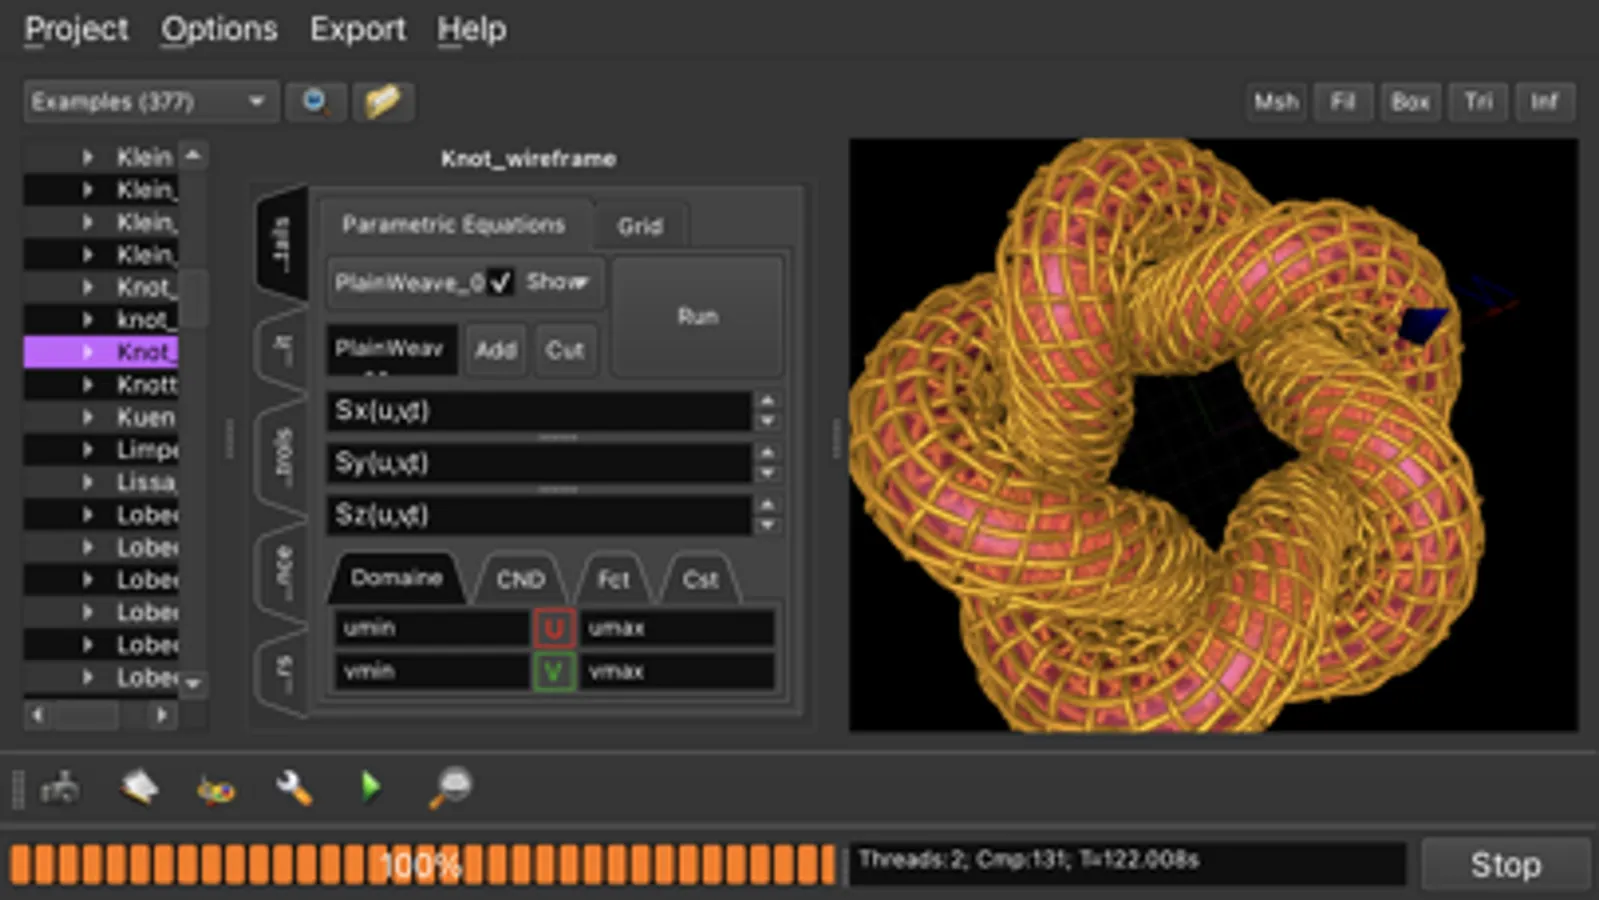Click the Sx(u,v,t) equation field

click(538, 411)
